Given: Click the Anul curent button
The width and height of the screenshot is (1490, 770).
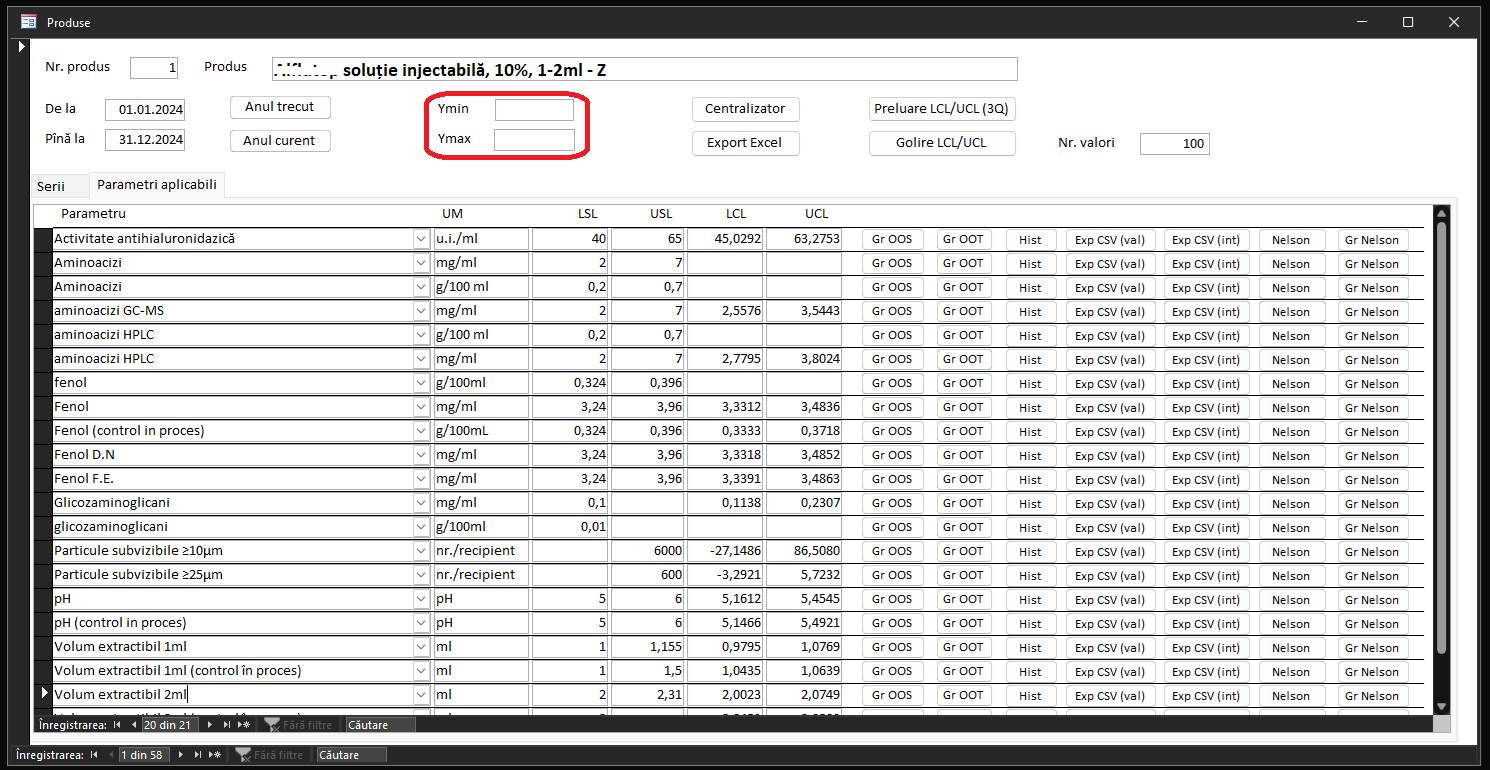Looking at the screenshot, I should coord(280,141).
